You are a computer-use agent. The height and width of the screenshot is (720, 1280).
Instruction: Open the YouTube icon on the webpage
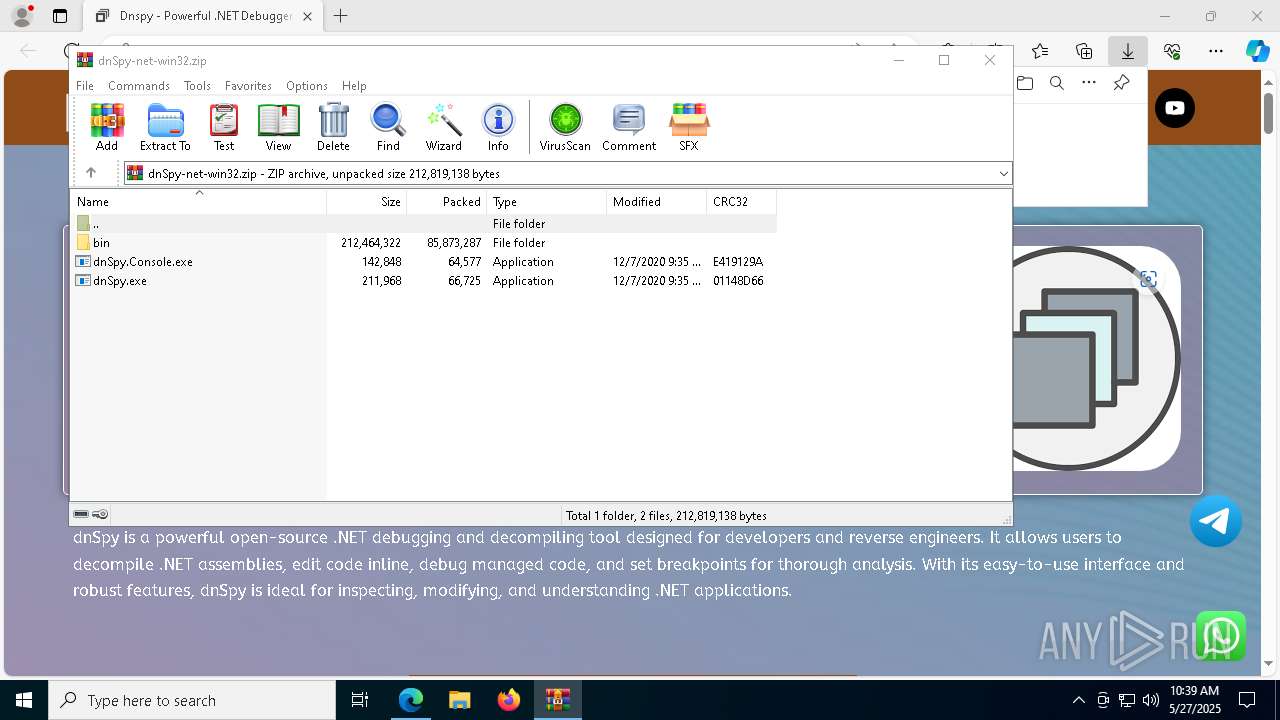pyautogui.click(x=1175, y=108)
